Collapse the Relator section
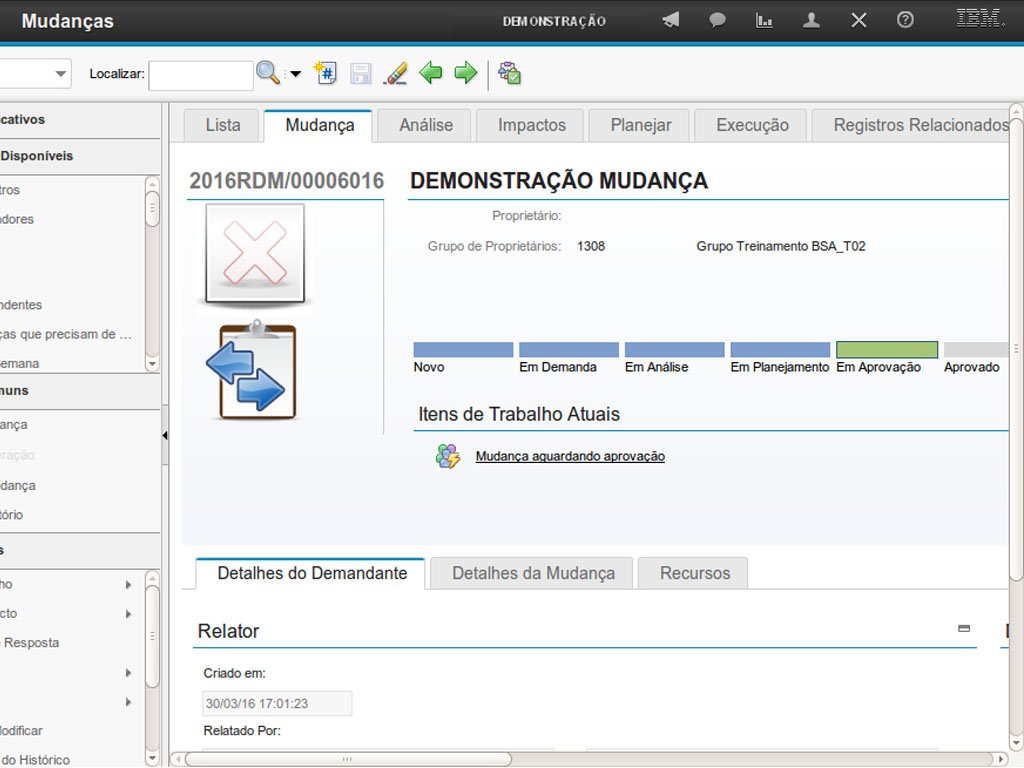The width and height of the screenshot is (1024, 768). click(964, 629)
